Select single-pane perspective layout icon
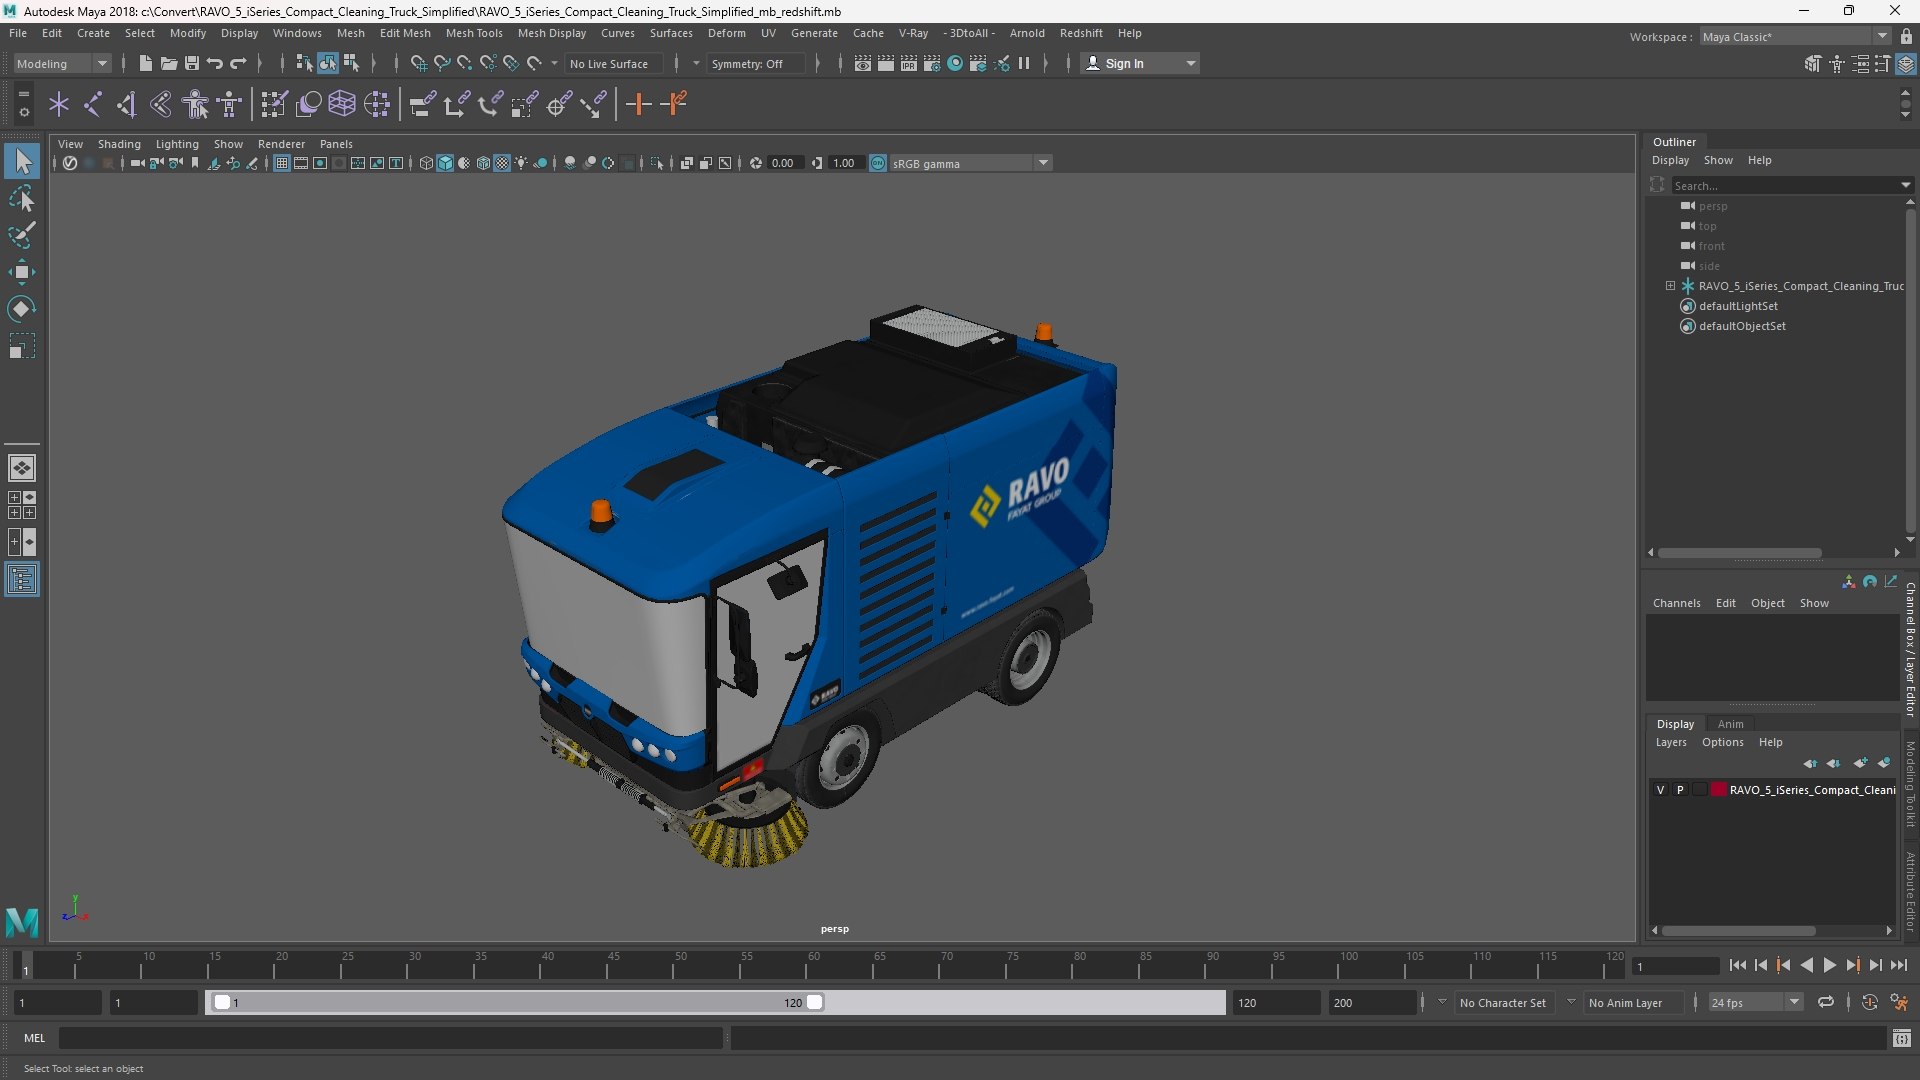 pos(22,467)
